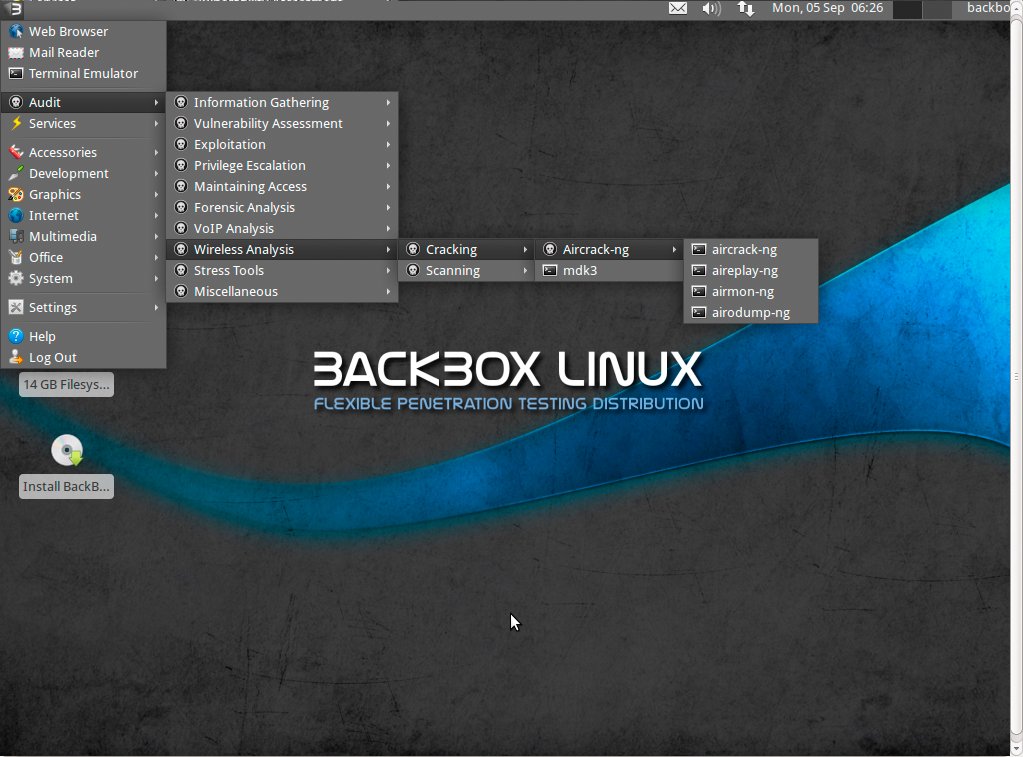
Task: Click the Graphics palette icon
Action: tap(16, 194)
